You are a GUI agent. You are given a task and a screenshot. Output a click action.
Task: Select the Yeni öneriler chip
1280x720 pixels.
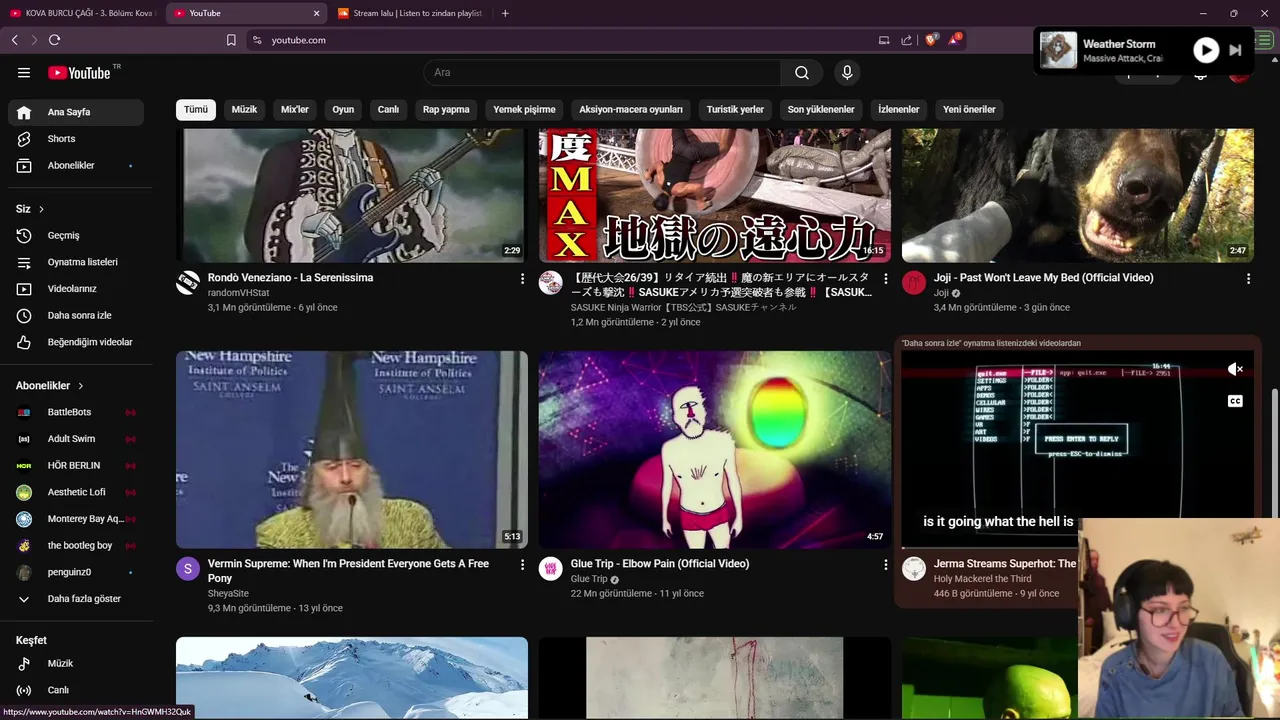969,110
